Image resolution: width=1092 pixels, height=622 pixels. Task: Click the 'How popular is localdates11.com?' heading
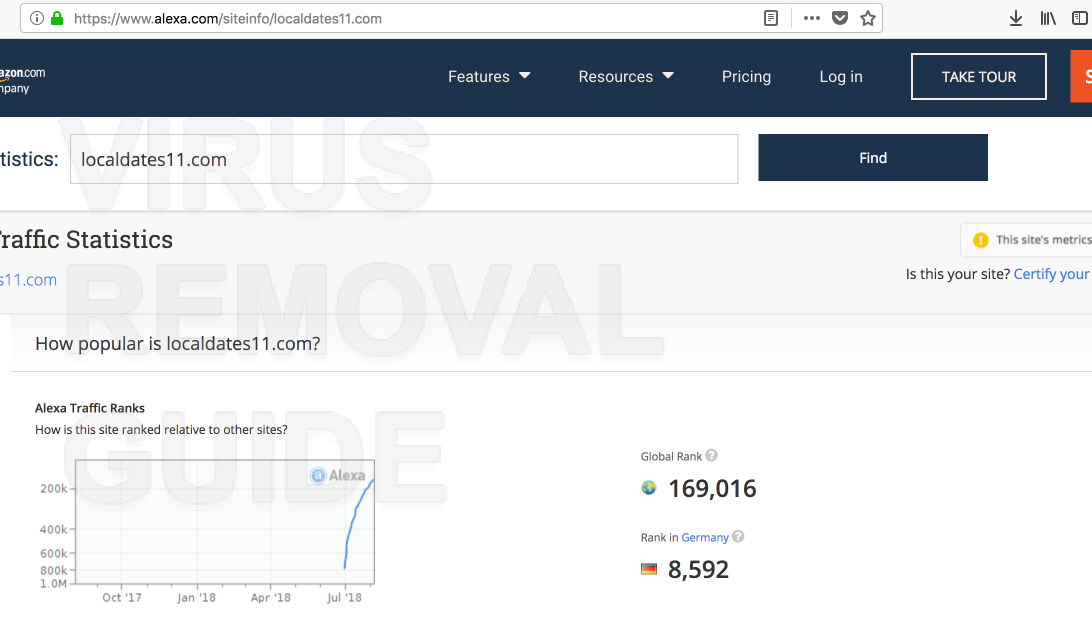coord(178,343)
